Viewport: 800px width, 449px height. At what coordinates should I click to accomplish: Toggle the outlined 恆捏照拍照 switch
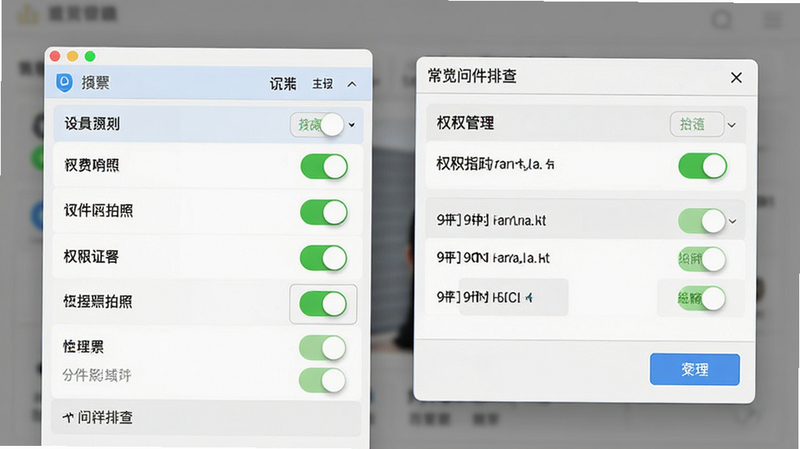coord(323,304)
